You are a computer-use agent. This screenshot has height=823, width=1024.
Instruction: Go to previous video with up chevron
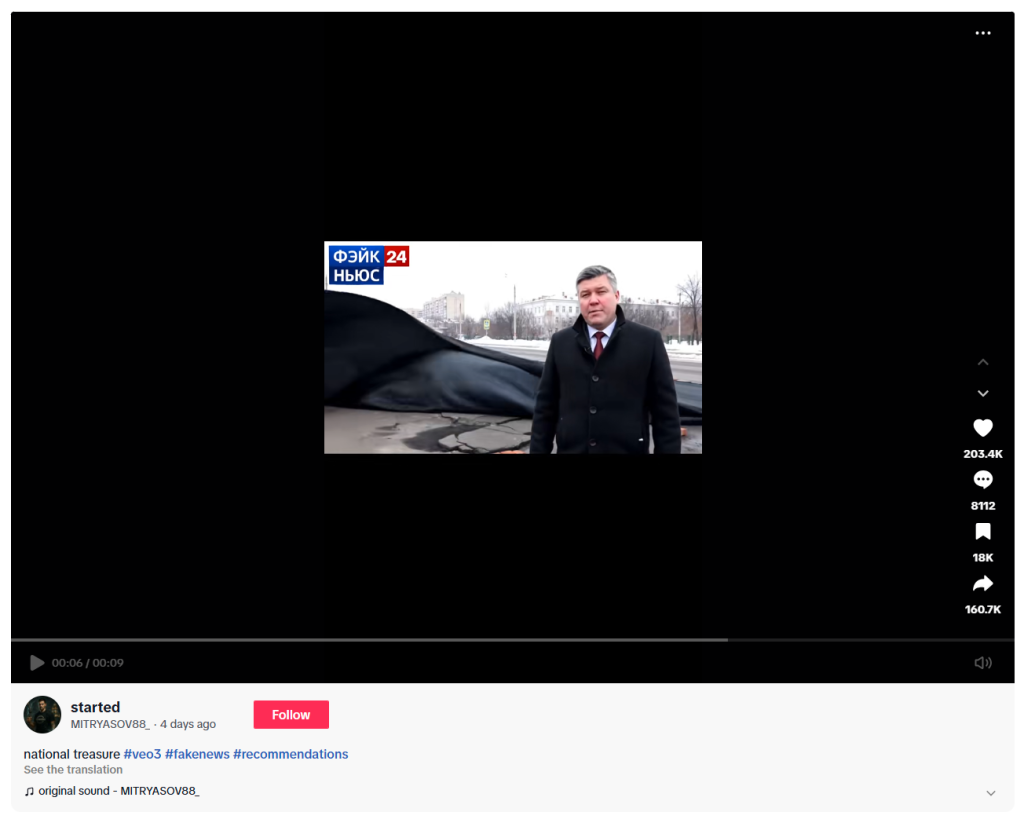click(982, 363)
